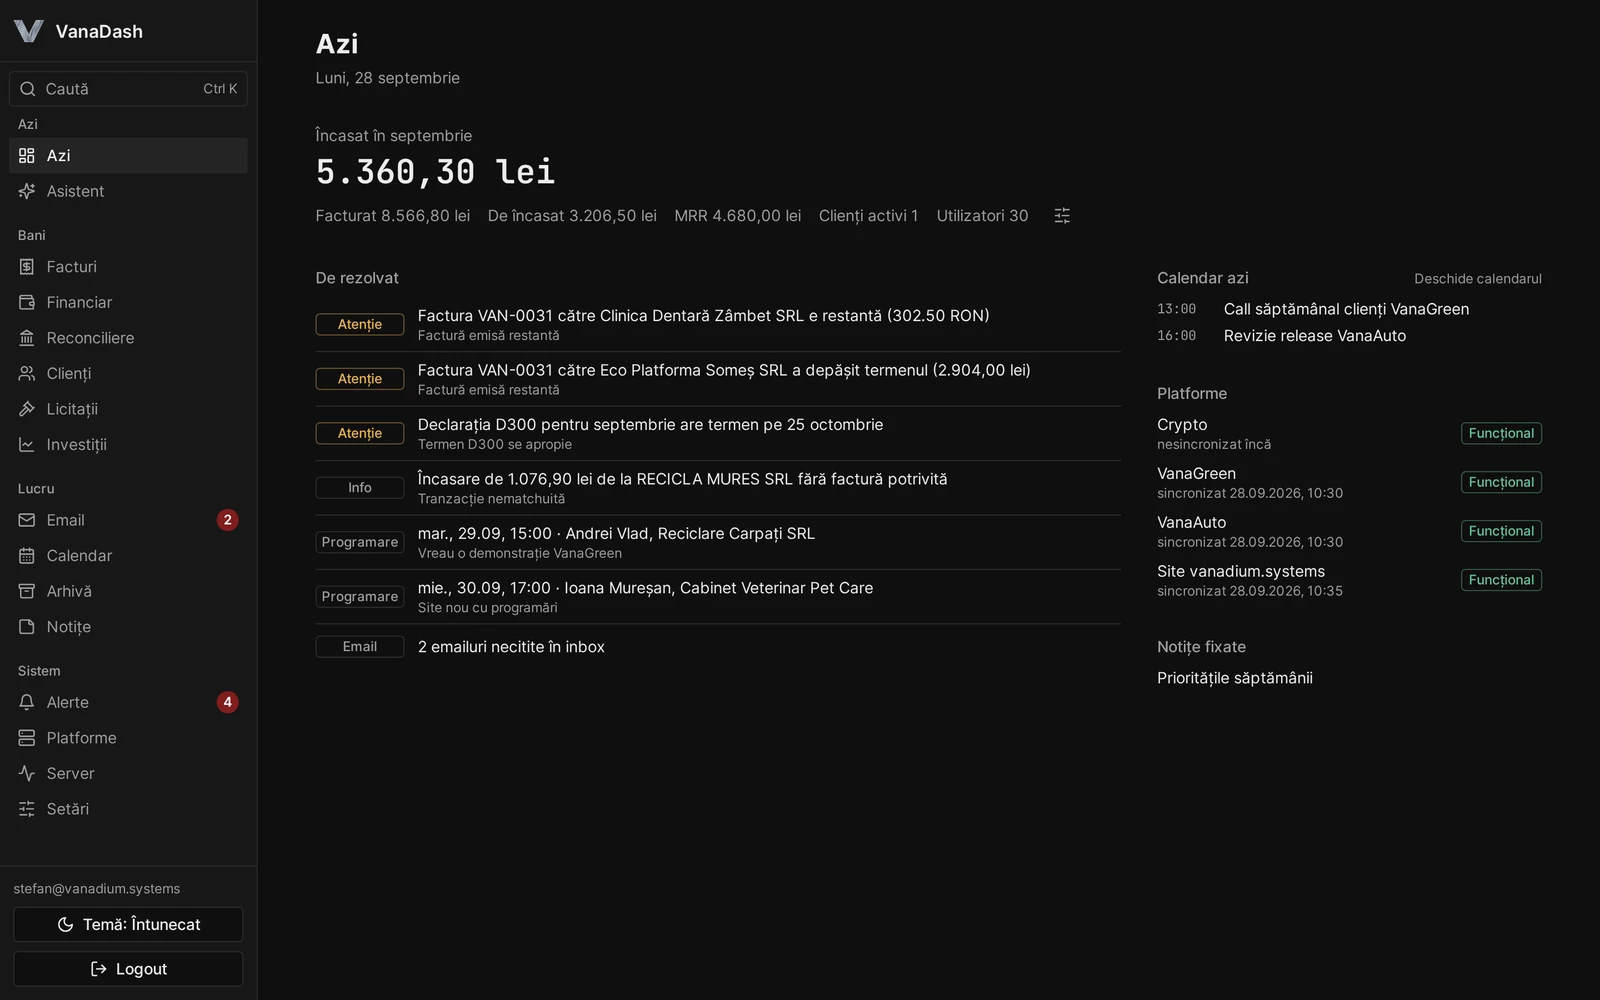Click the Server activity pulse icon
Viewport: 1600px width, 1000px height.
(x=27, y=773)
